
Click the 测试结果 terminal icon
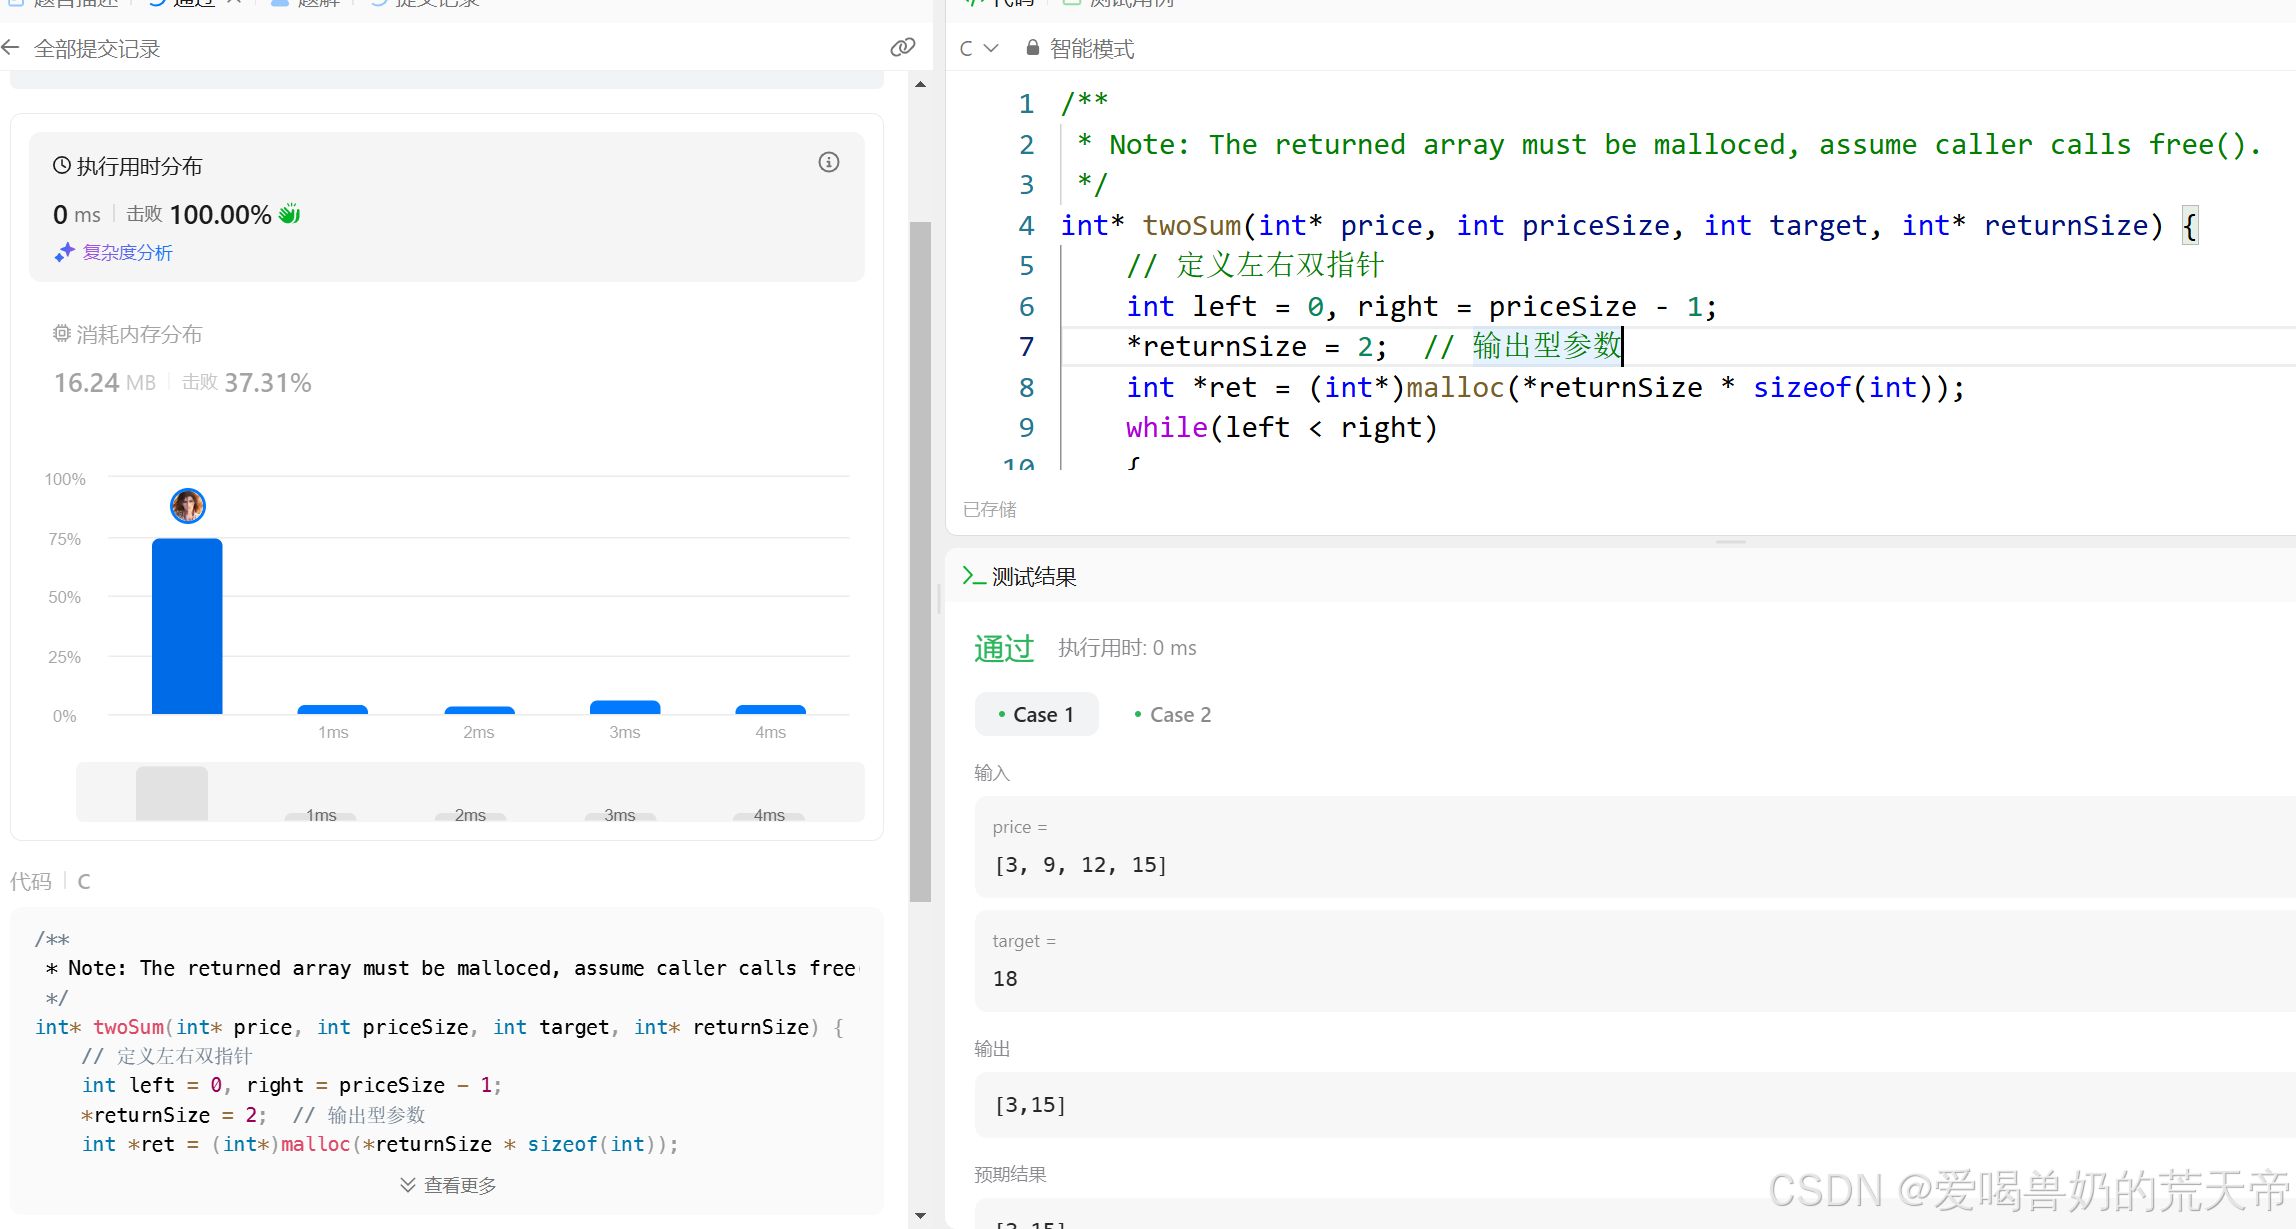click(973, 576)
